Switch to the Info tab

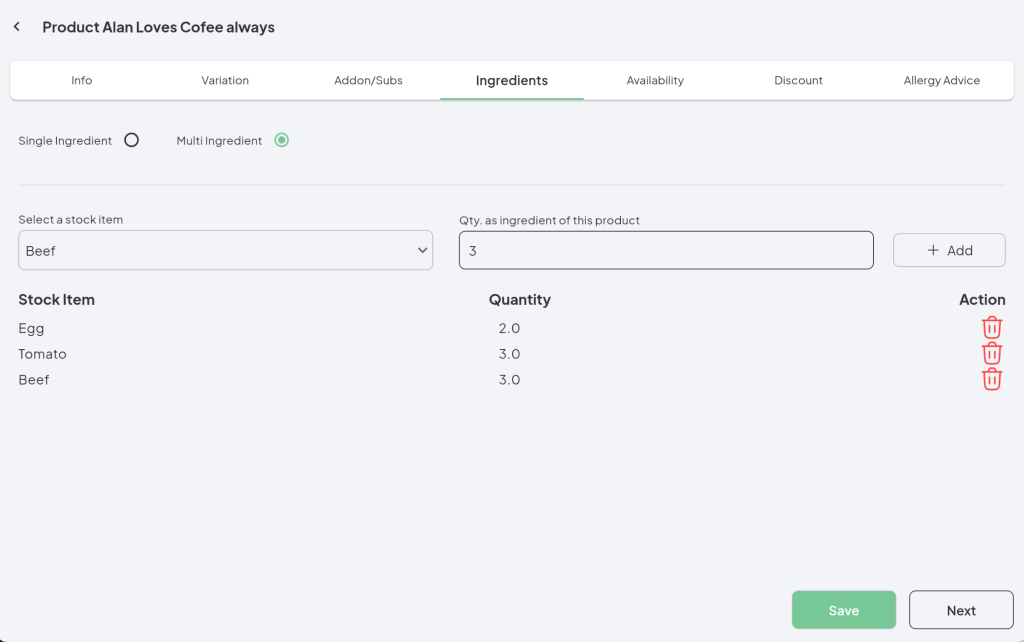click(82, 80)
